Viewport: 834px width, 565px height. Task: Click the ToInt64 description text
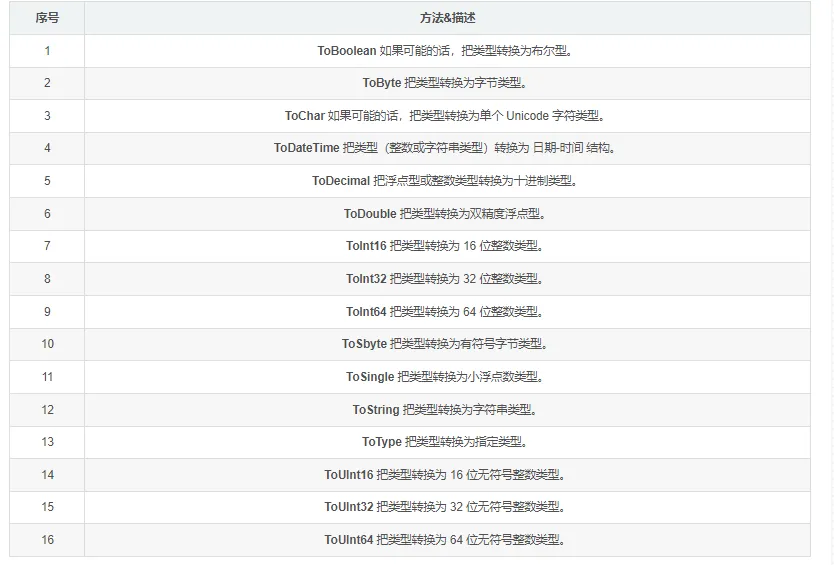445,312
